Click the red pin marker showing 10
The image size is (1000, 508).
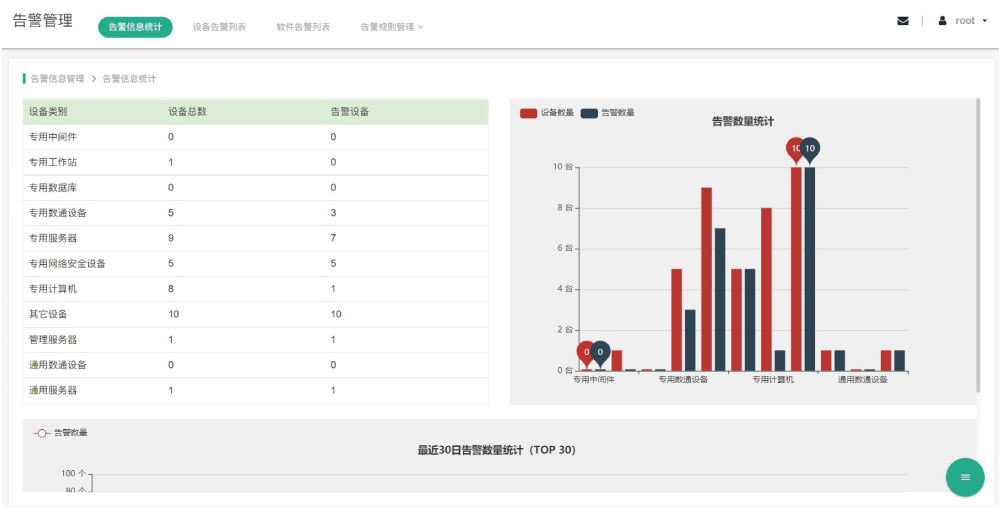[x=796, y=149]
